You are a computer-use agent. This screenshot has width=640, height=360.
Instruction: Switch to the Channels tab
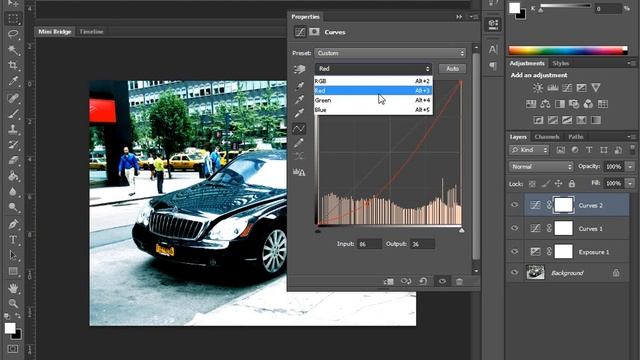(547, 137)
